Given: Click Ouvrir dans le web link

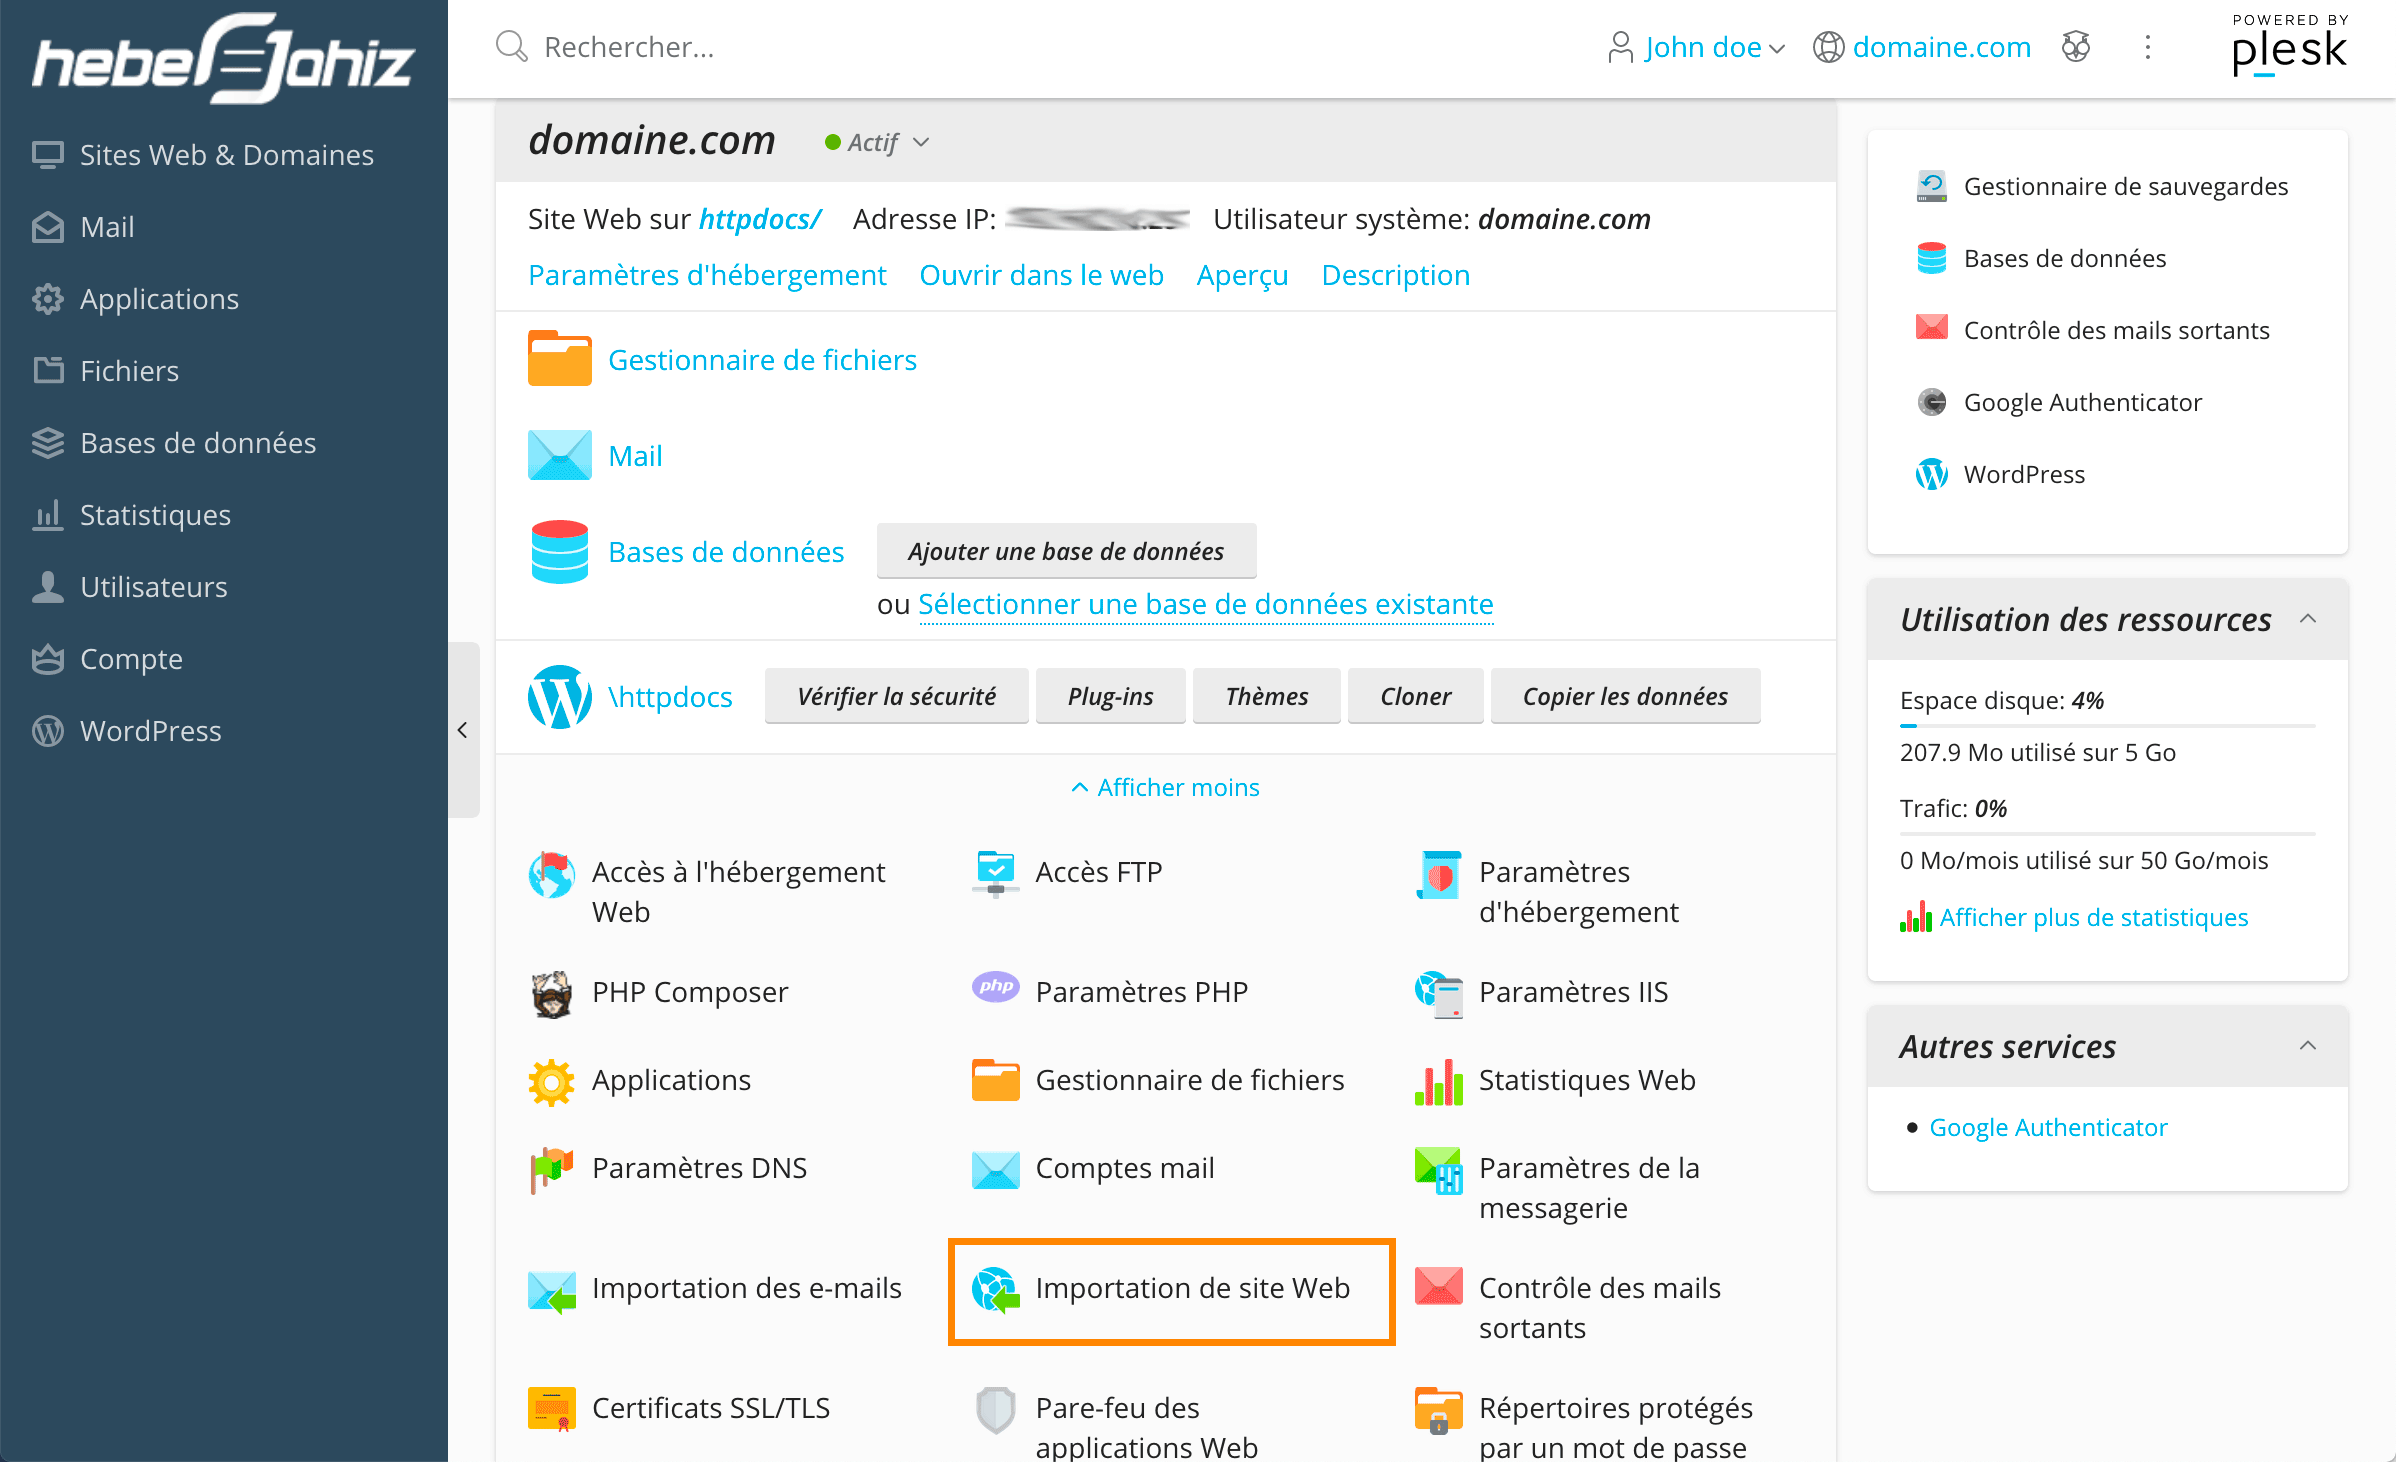Looking at the screenshot, I should point(1041,275).
